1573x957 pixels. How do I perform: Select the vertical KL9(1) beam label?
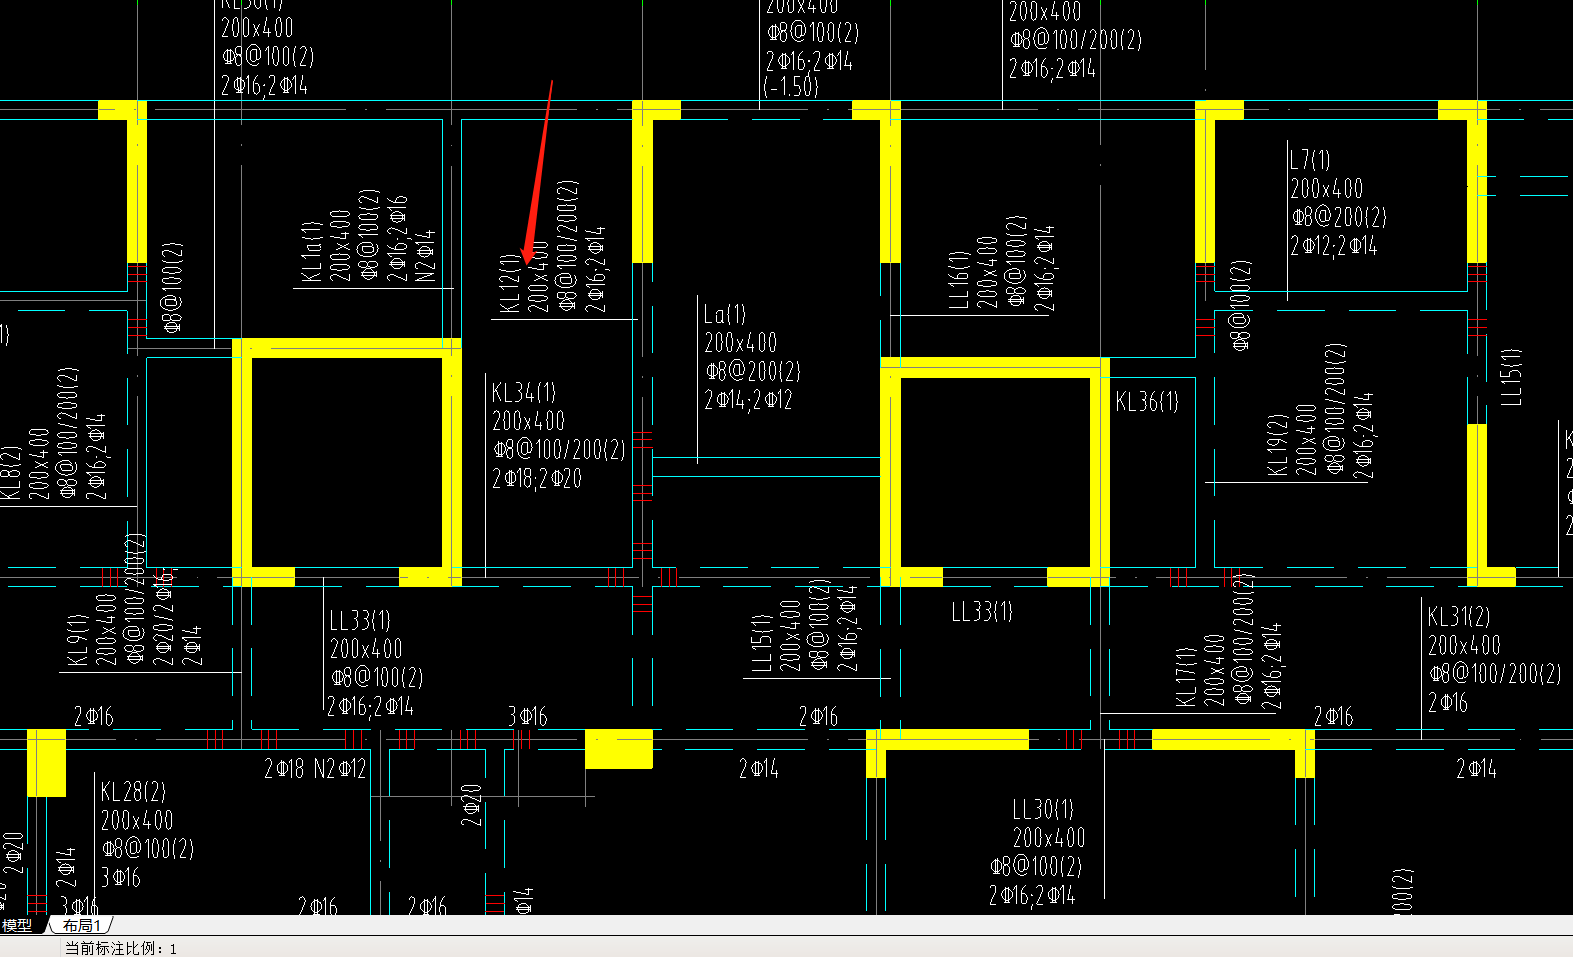78,639
